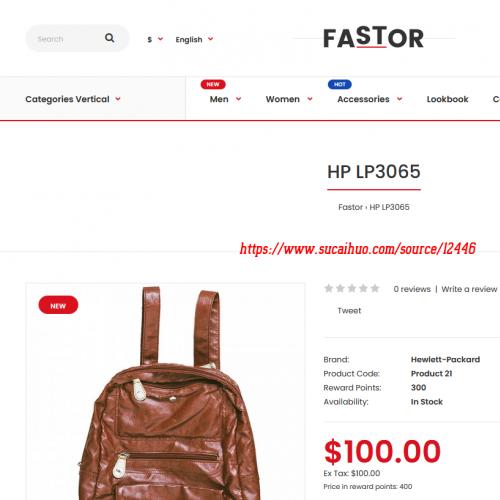Click the Tweet button
The width and height of the screenshot is (500, 500).
(349, 311)
